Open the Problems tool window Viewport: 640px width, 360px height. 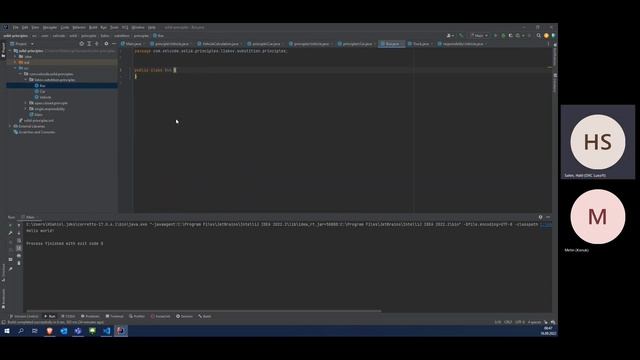pyautogui.click(x=90, y=316)
